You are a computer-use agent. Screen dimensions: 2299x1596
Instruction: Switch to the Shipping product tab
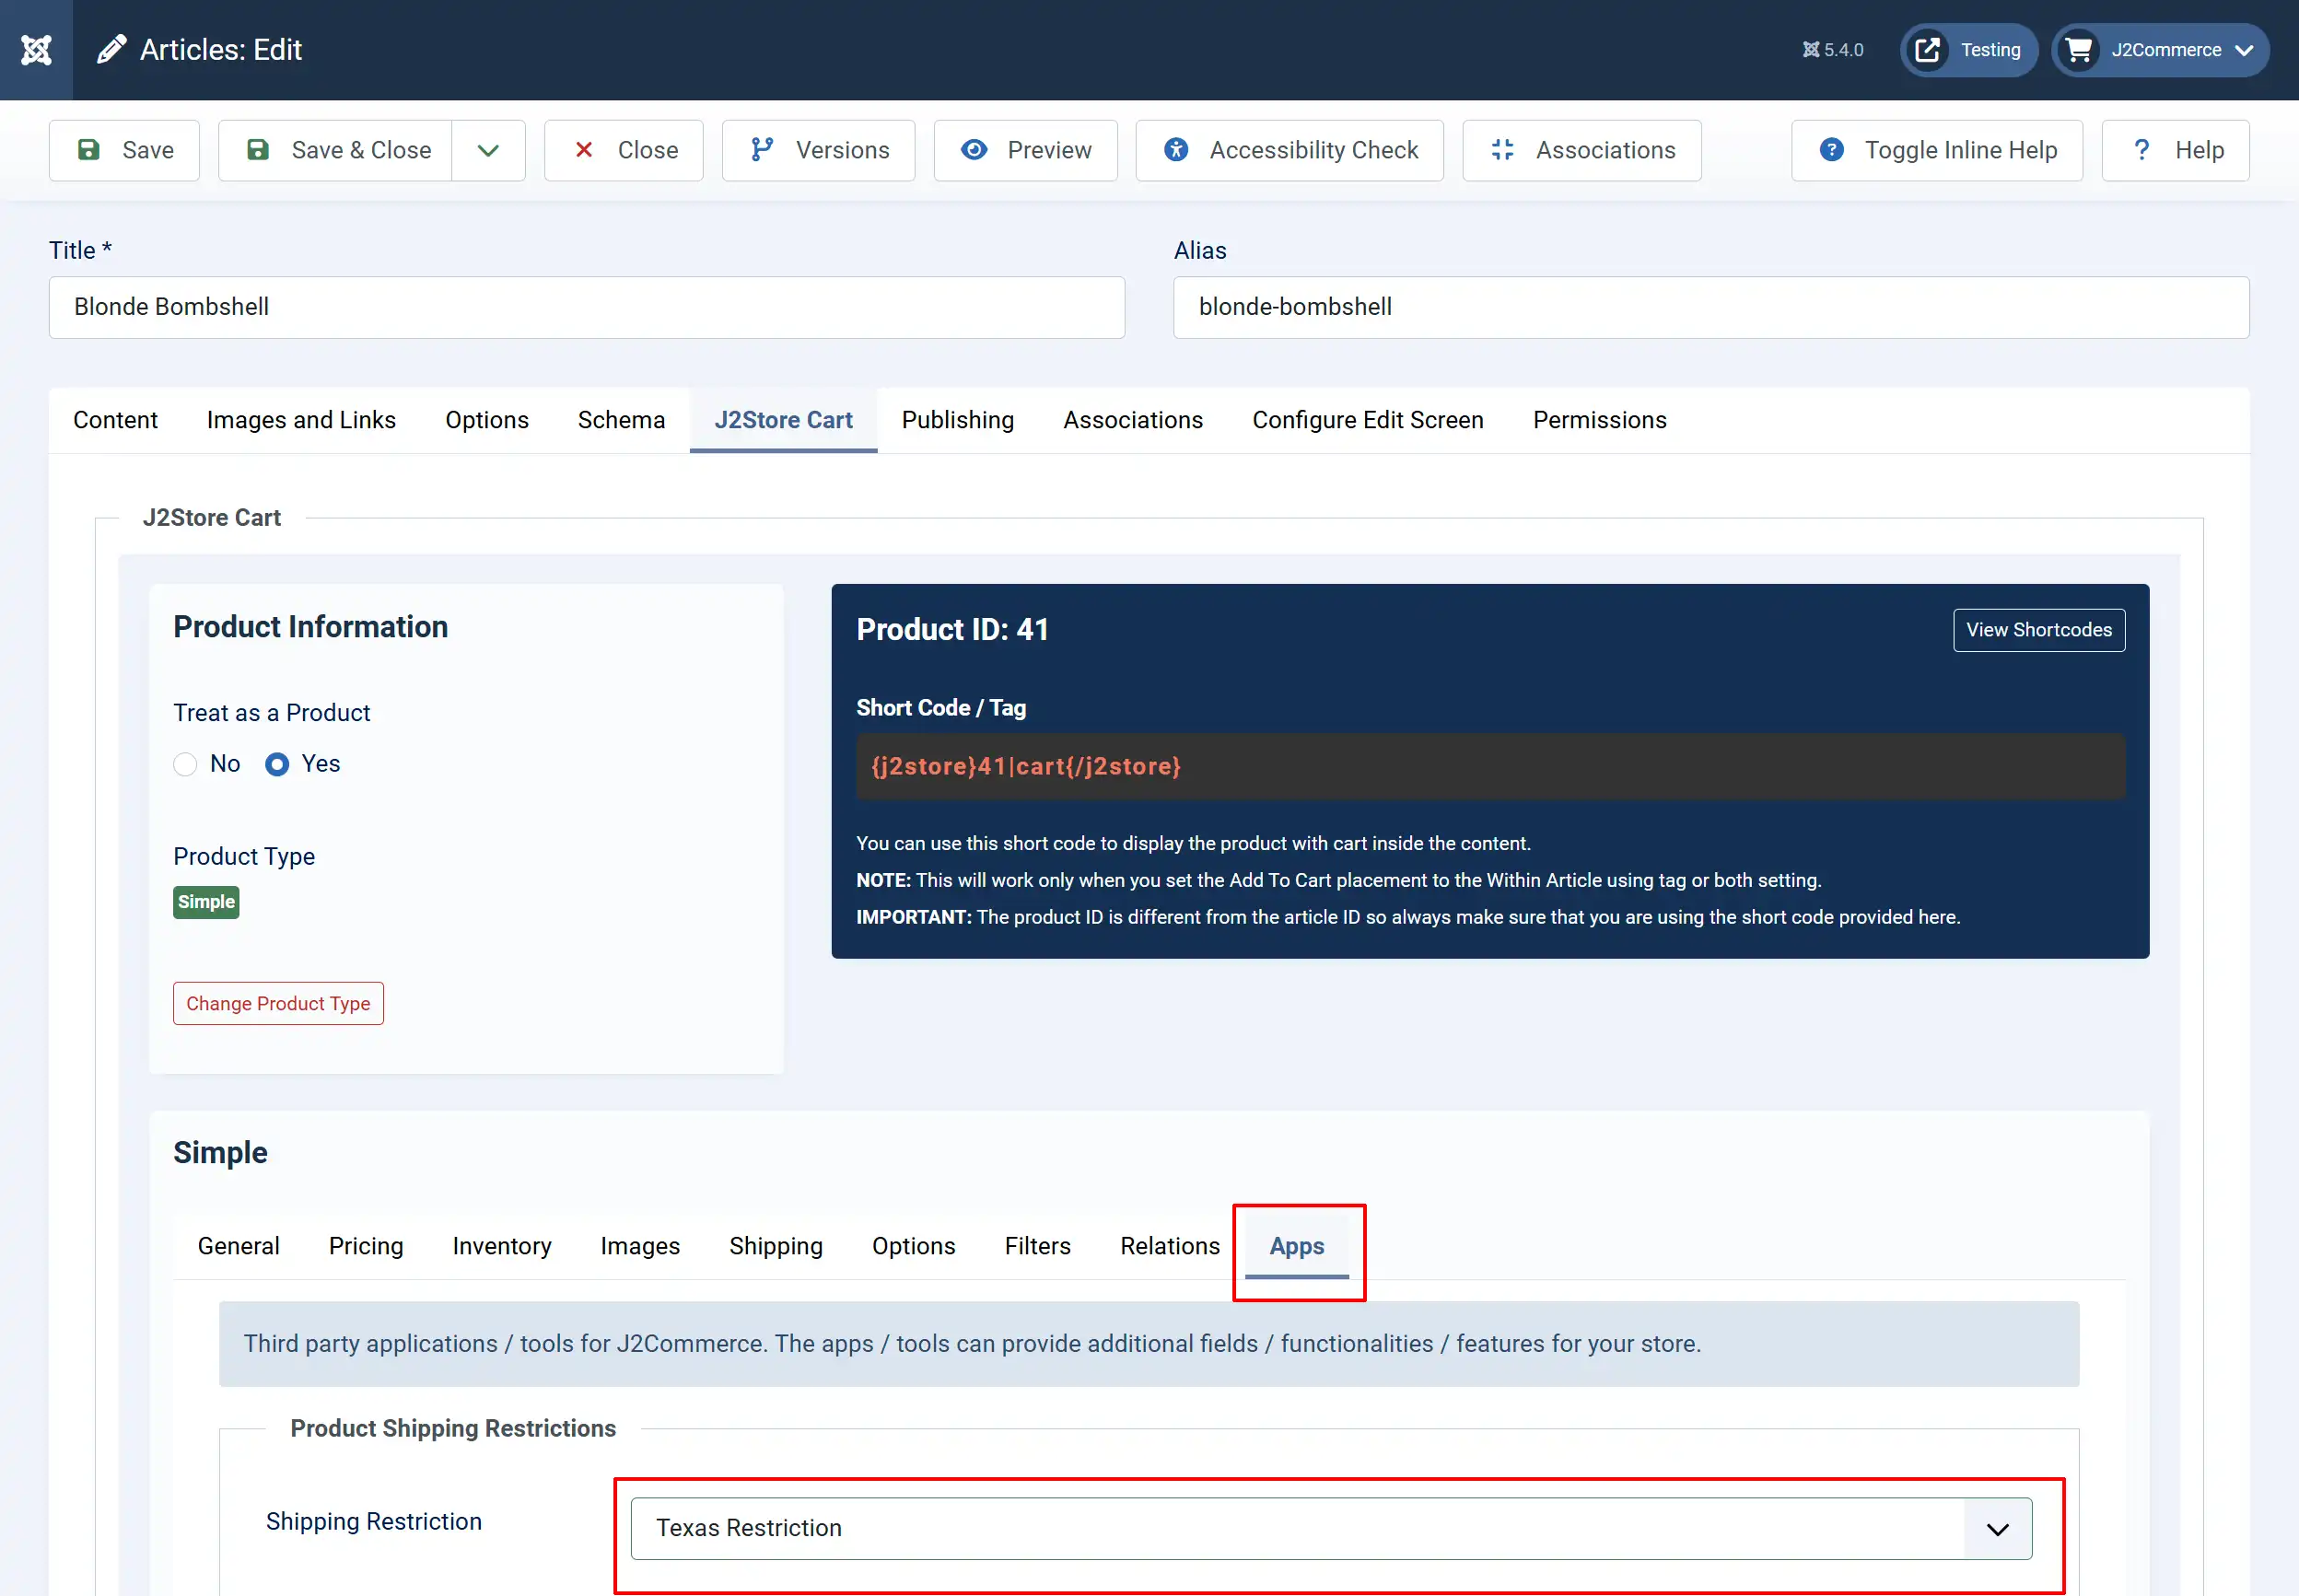point(776,1246)
